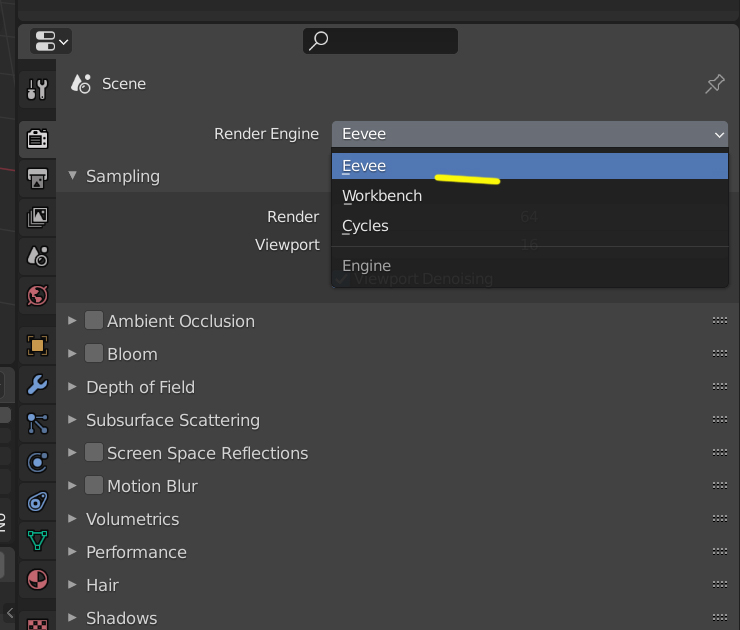Select Cycles from the engine list

(366, 226)
